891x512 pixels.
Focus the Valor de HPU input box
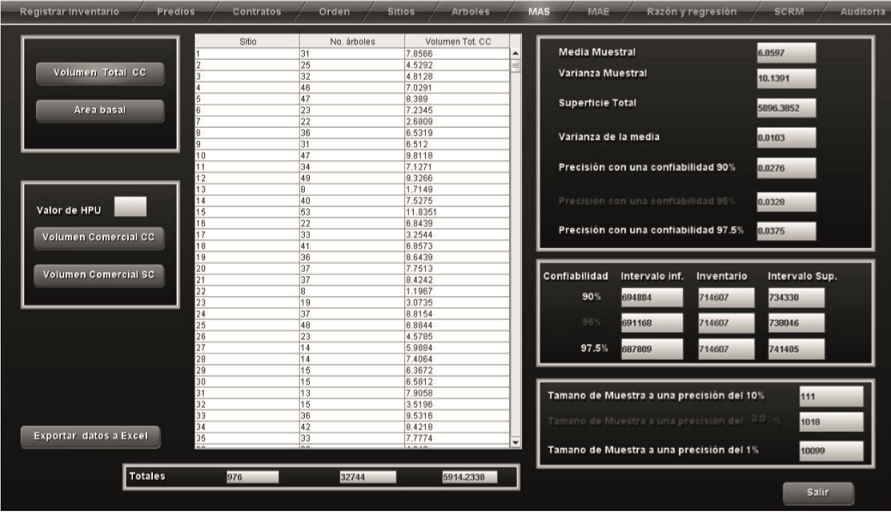(130, 207)
